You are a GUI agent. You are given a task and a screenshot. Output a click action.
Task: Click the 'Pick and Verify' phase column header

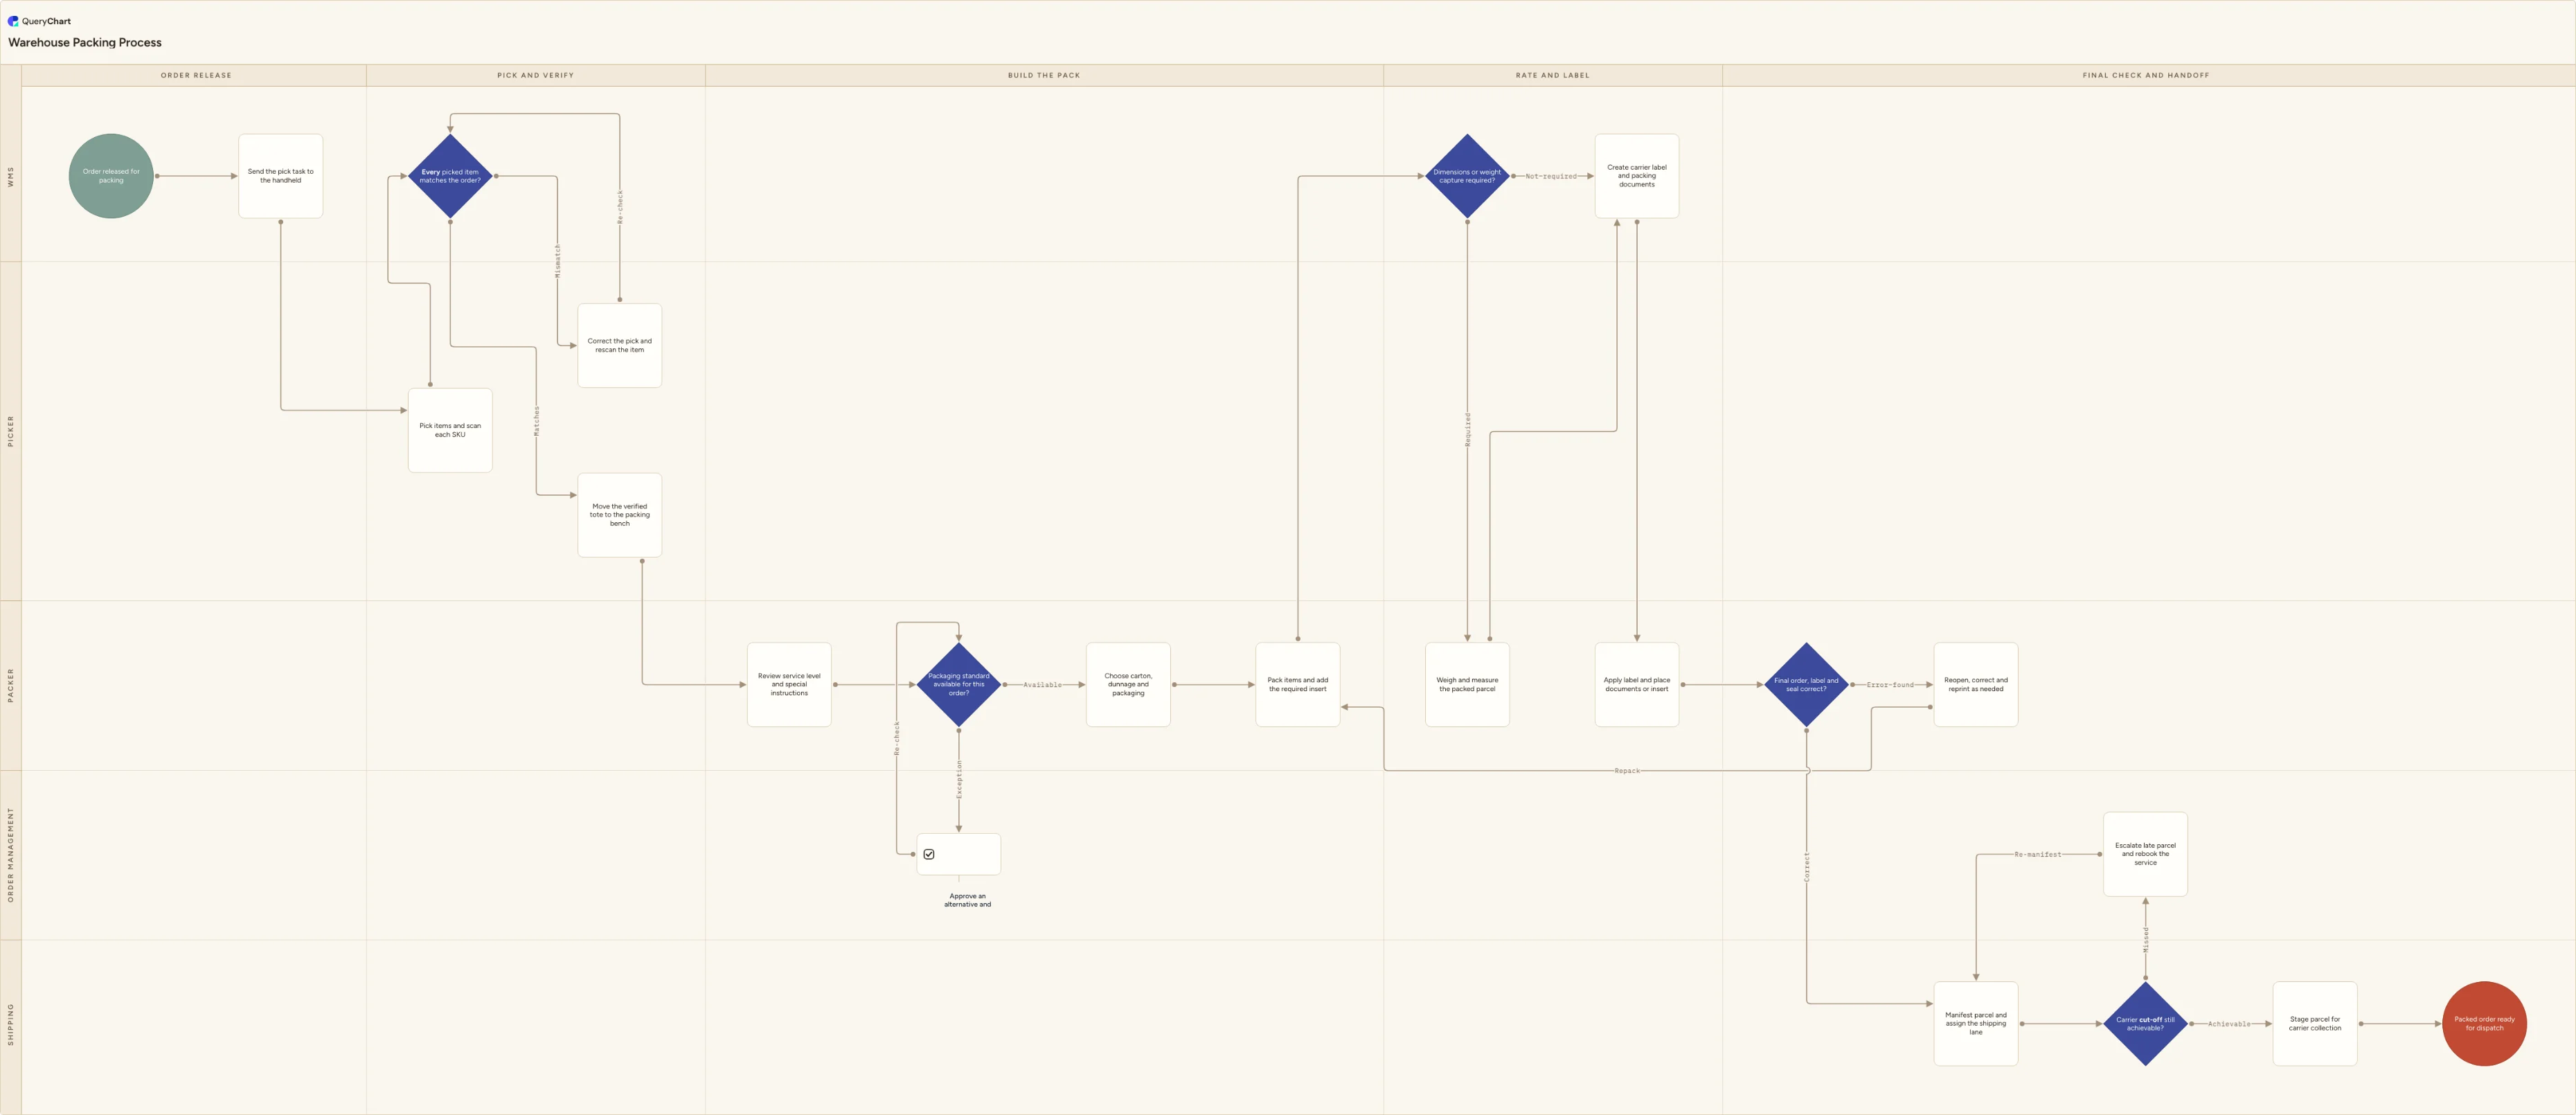coord(536,75)
